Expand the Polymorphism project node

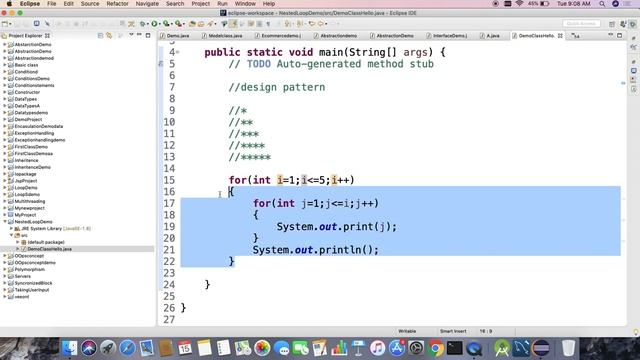(5, 269)
